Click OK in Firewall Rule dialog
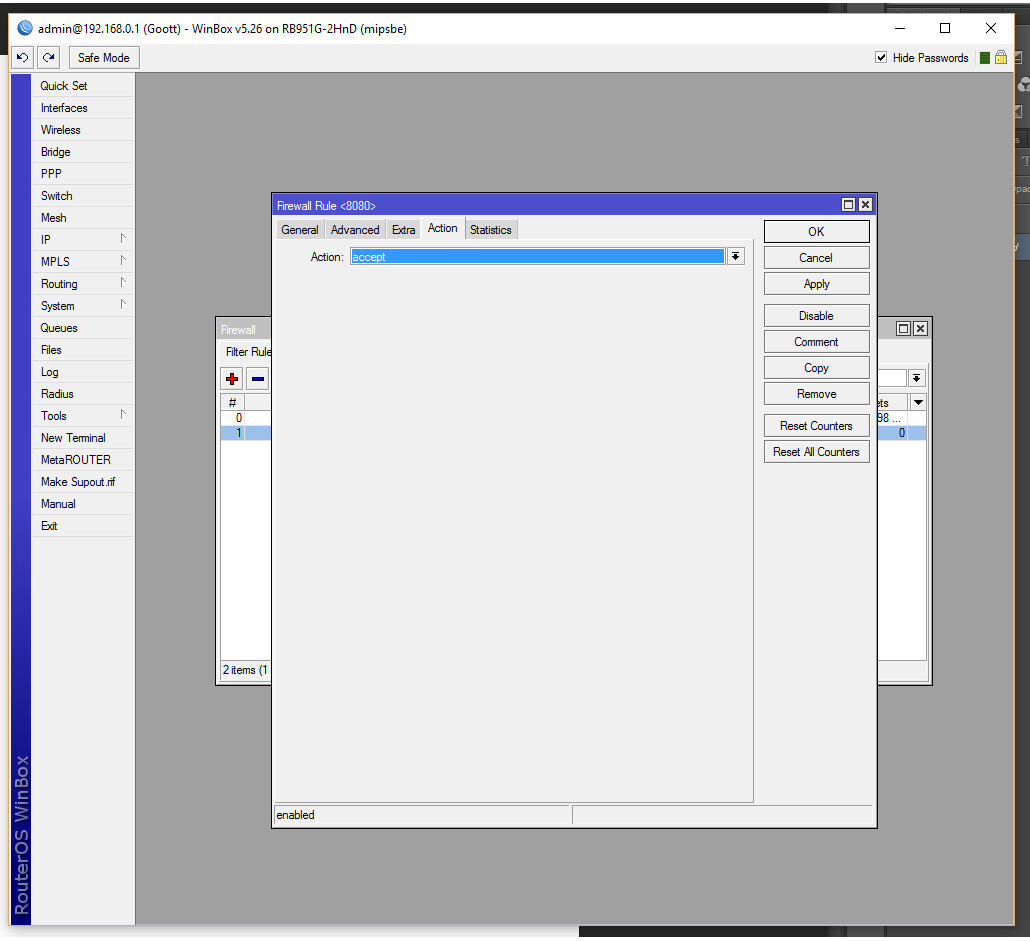Screen dimensions: 1030x941 pyautogui.click(x=817, y=232)
